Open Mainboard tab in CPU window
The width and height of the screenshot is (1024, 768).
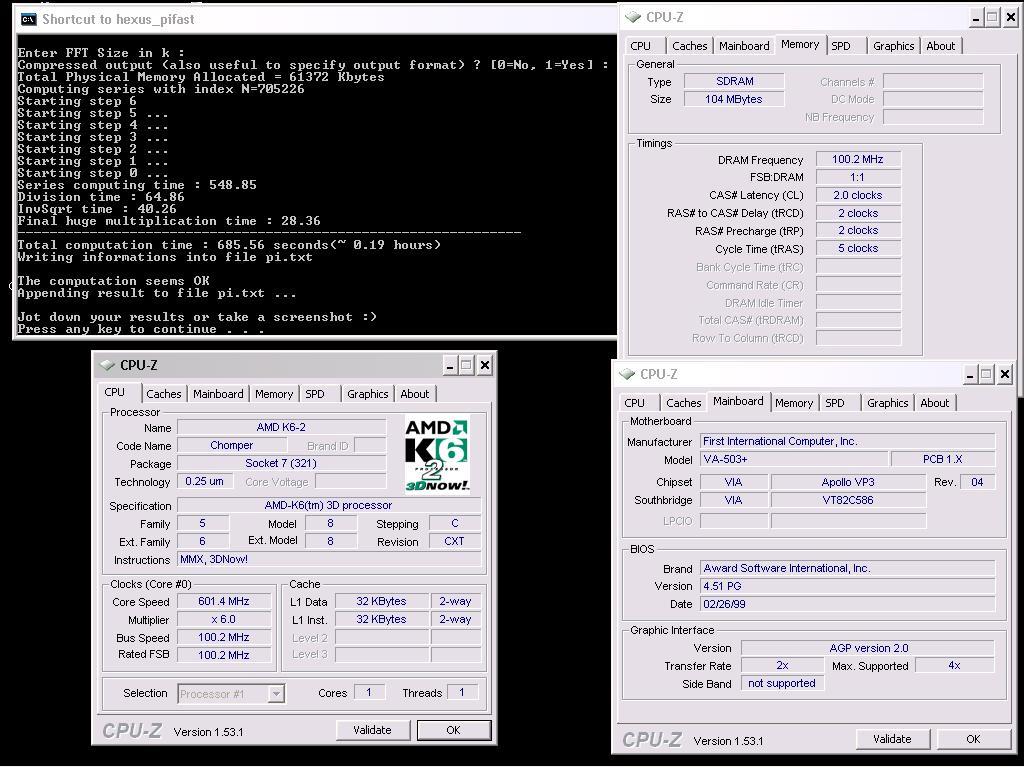pos(218,394)
